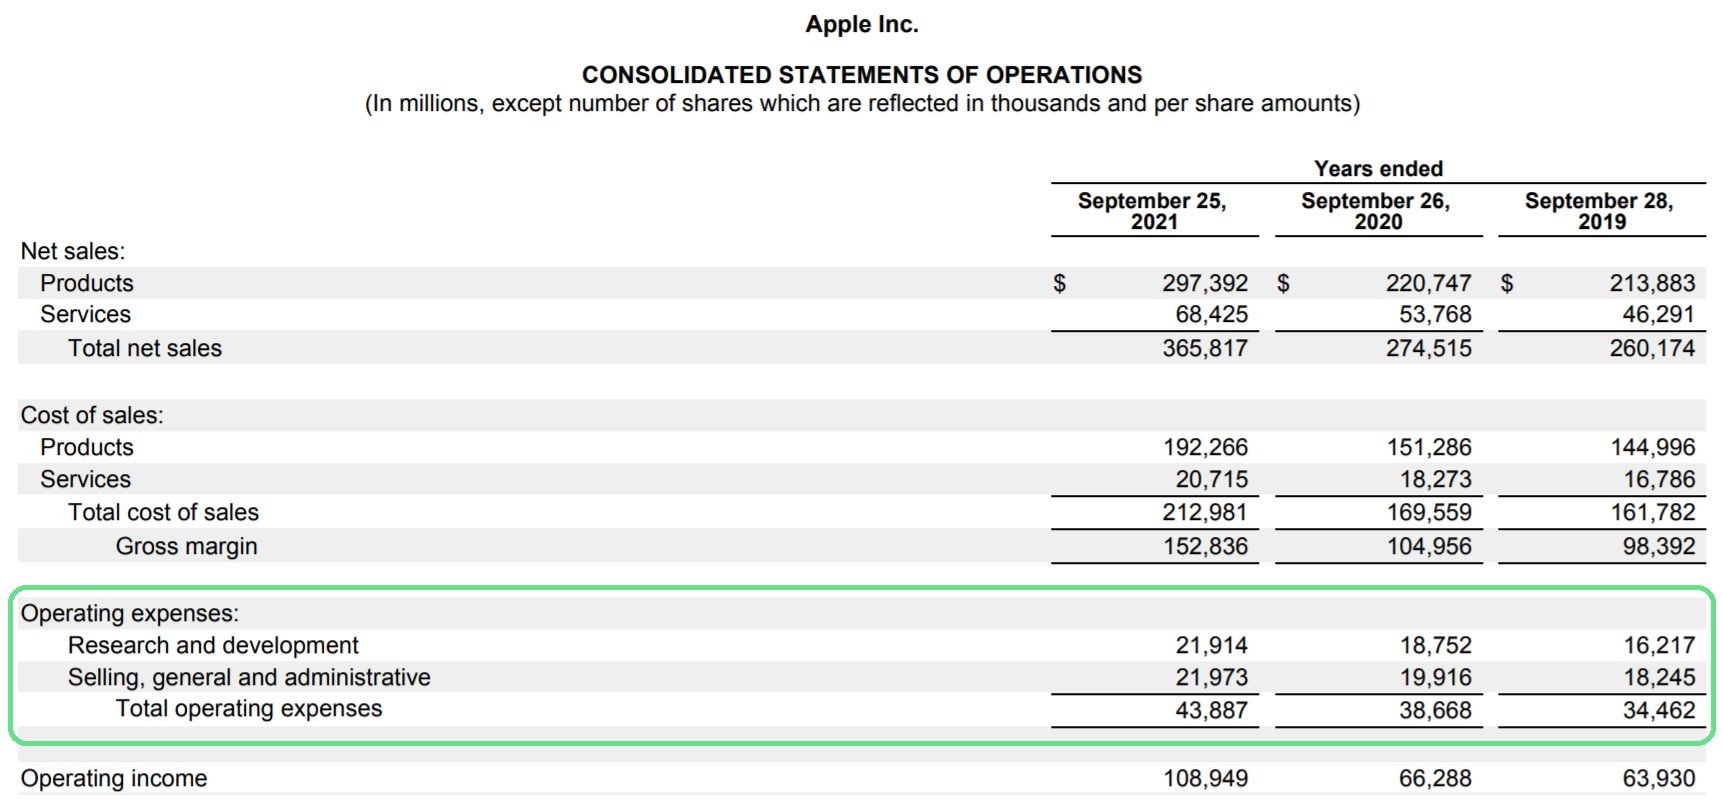This screenshot has height=808, width=1723.
Task: Click the Products label under Net sales
Action: click(87, 283)
